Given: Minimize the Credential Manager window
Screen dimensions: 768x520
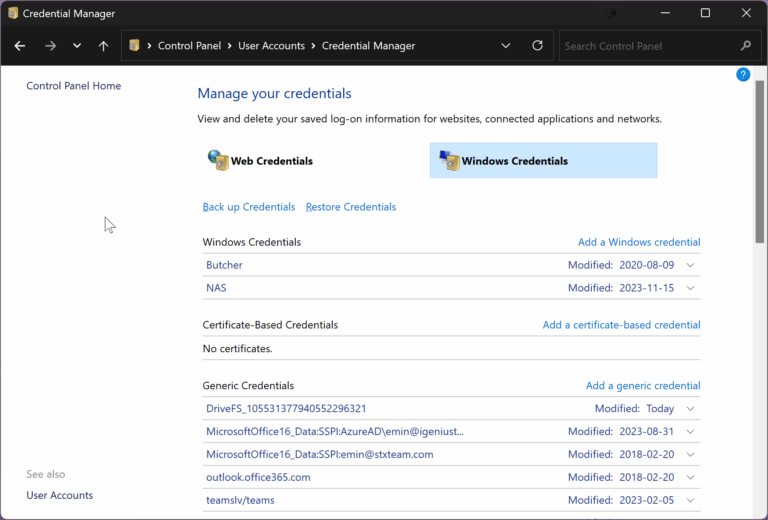Looking at the screenshot, I should (x=665, y=13).
